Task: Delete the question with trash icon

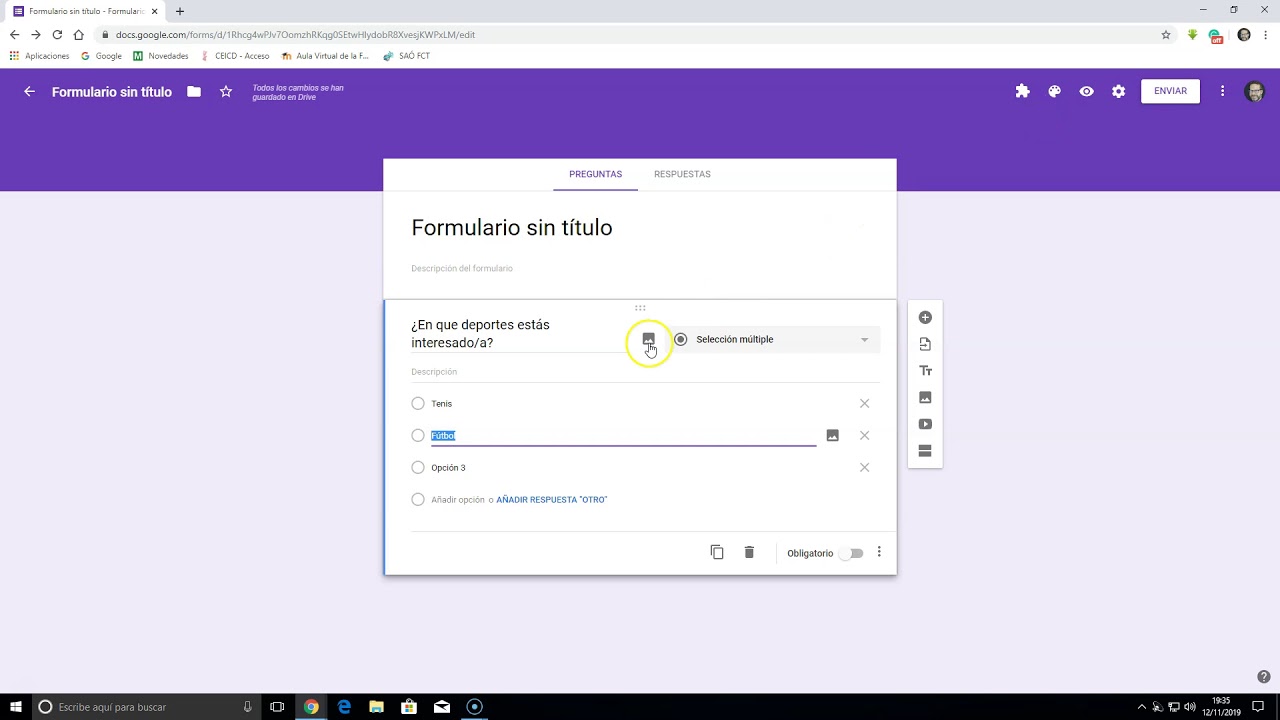Action: click(749, 552)
